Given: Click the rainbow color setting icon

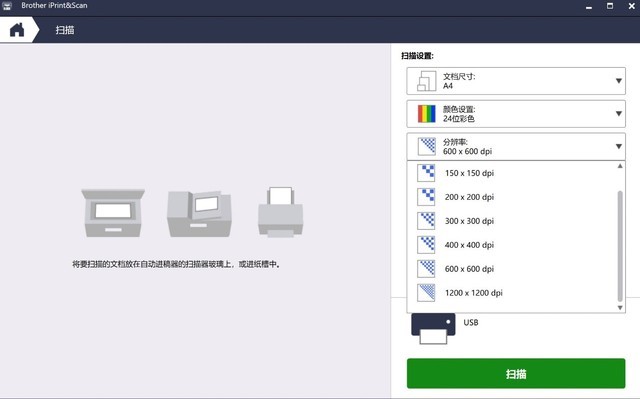Looking at the screenshot, I should pos(427,114).
